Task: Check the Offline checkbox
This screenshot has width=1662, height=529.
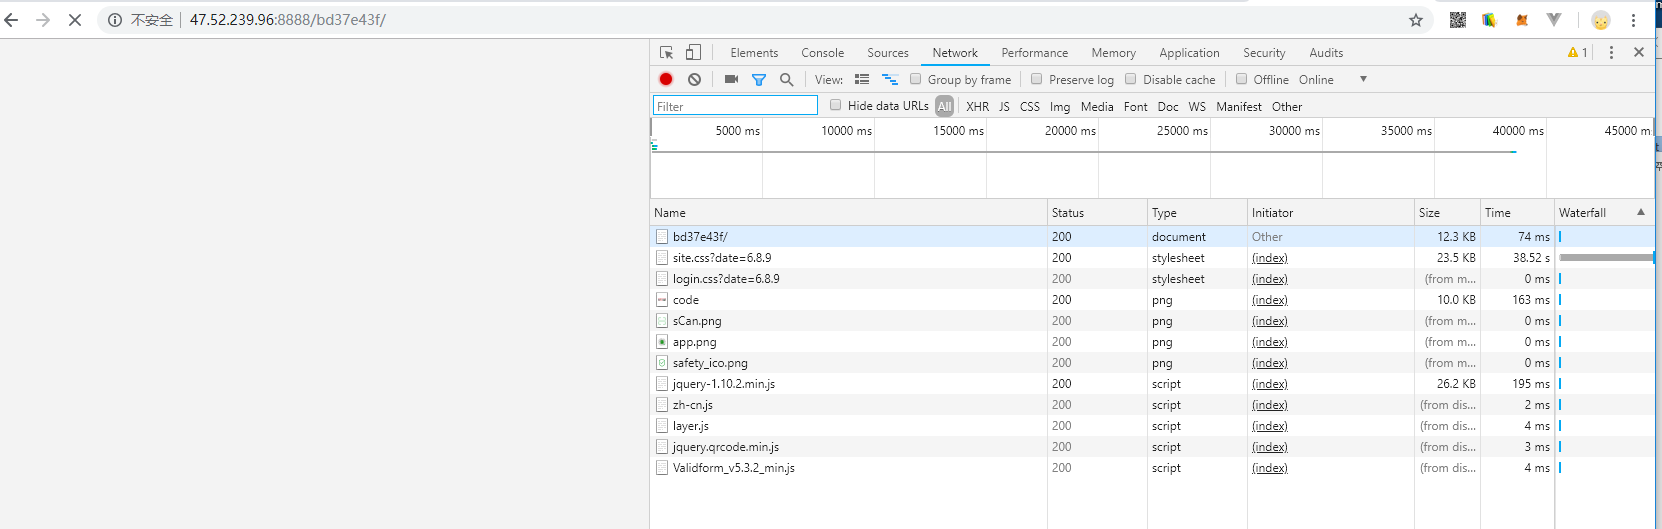Action: point(1241,79)
